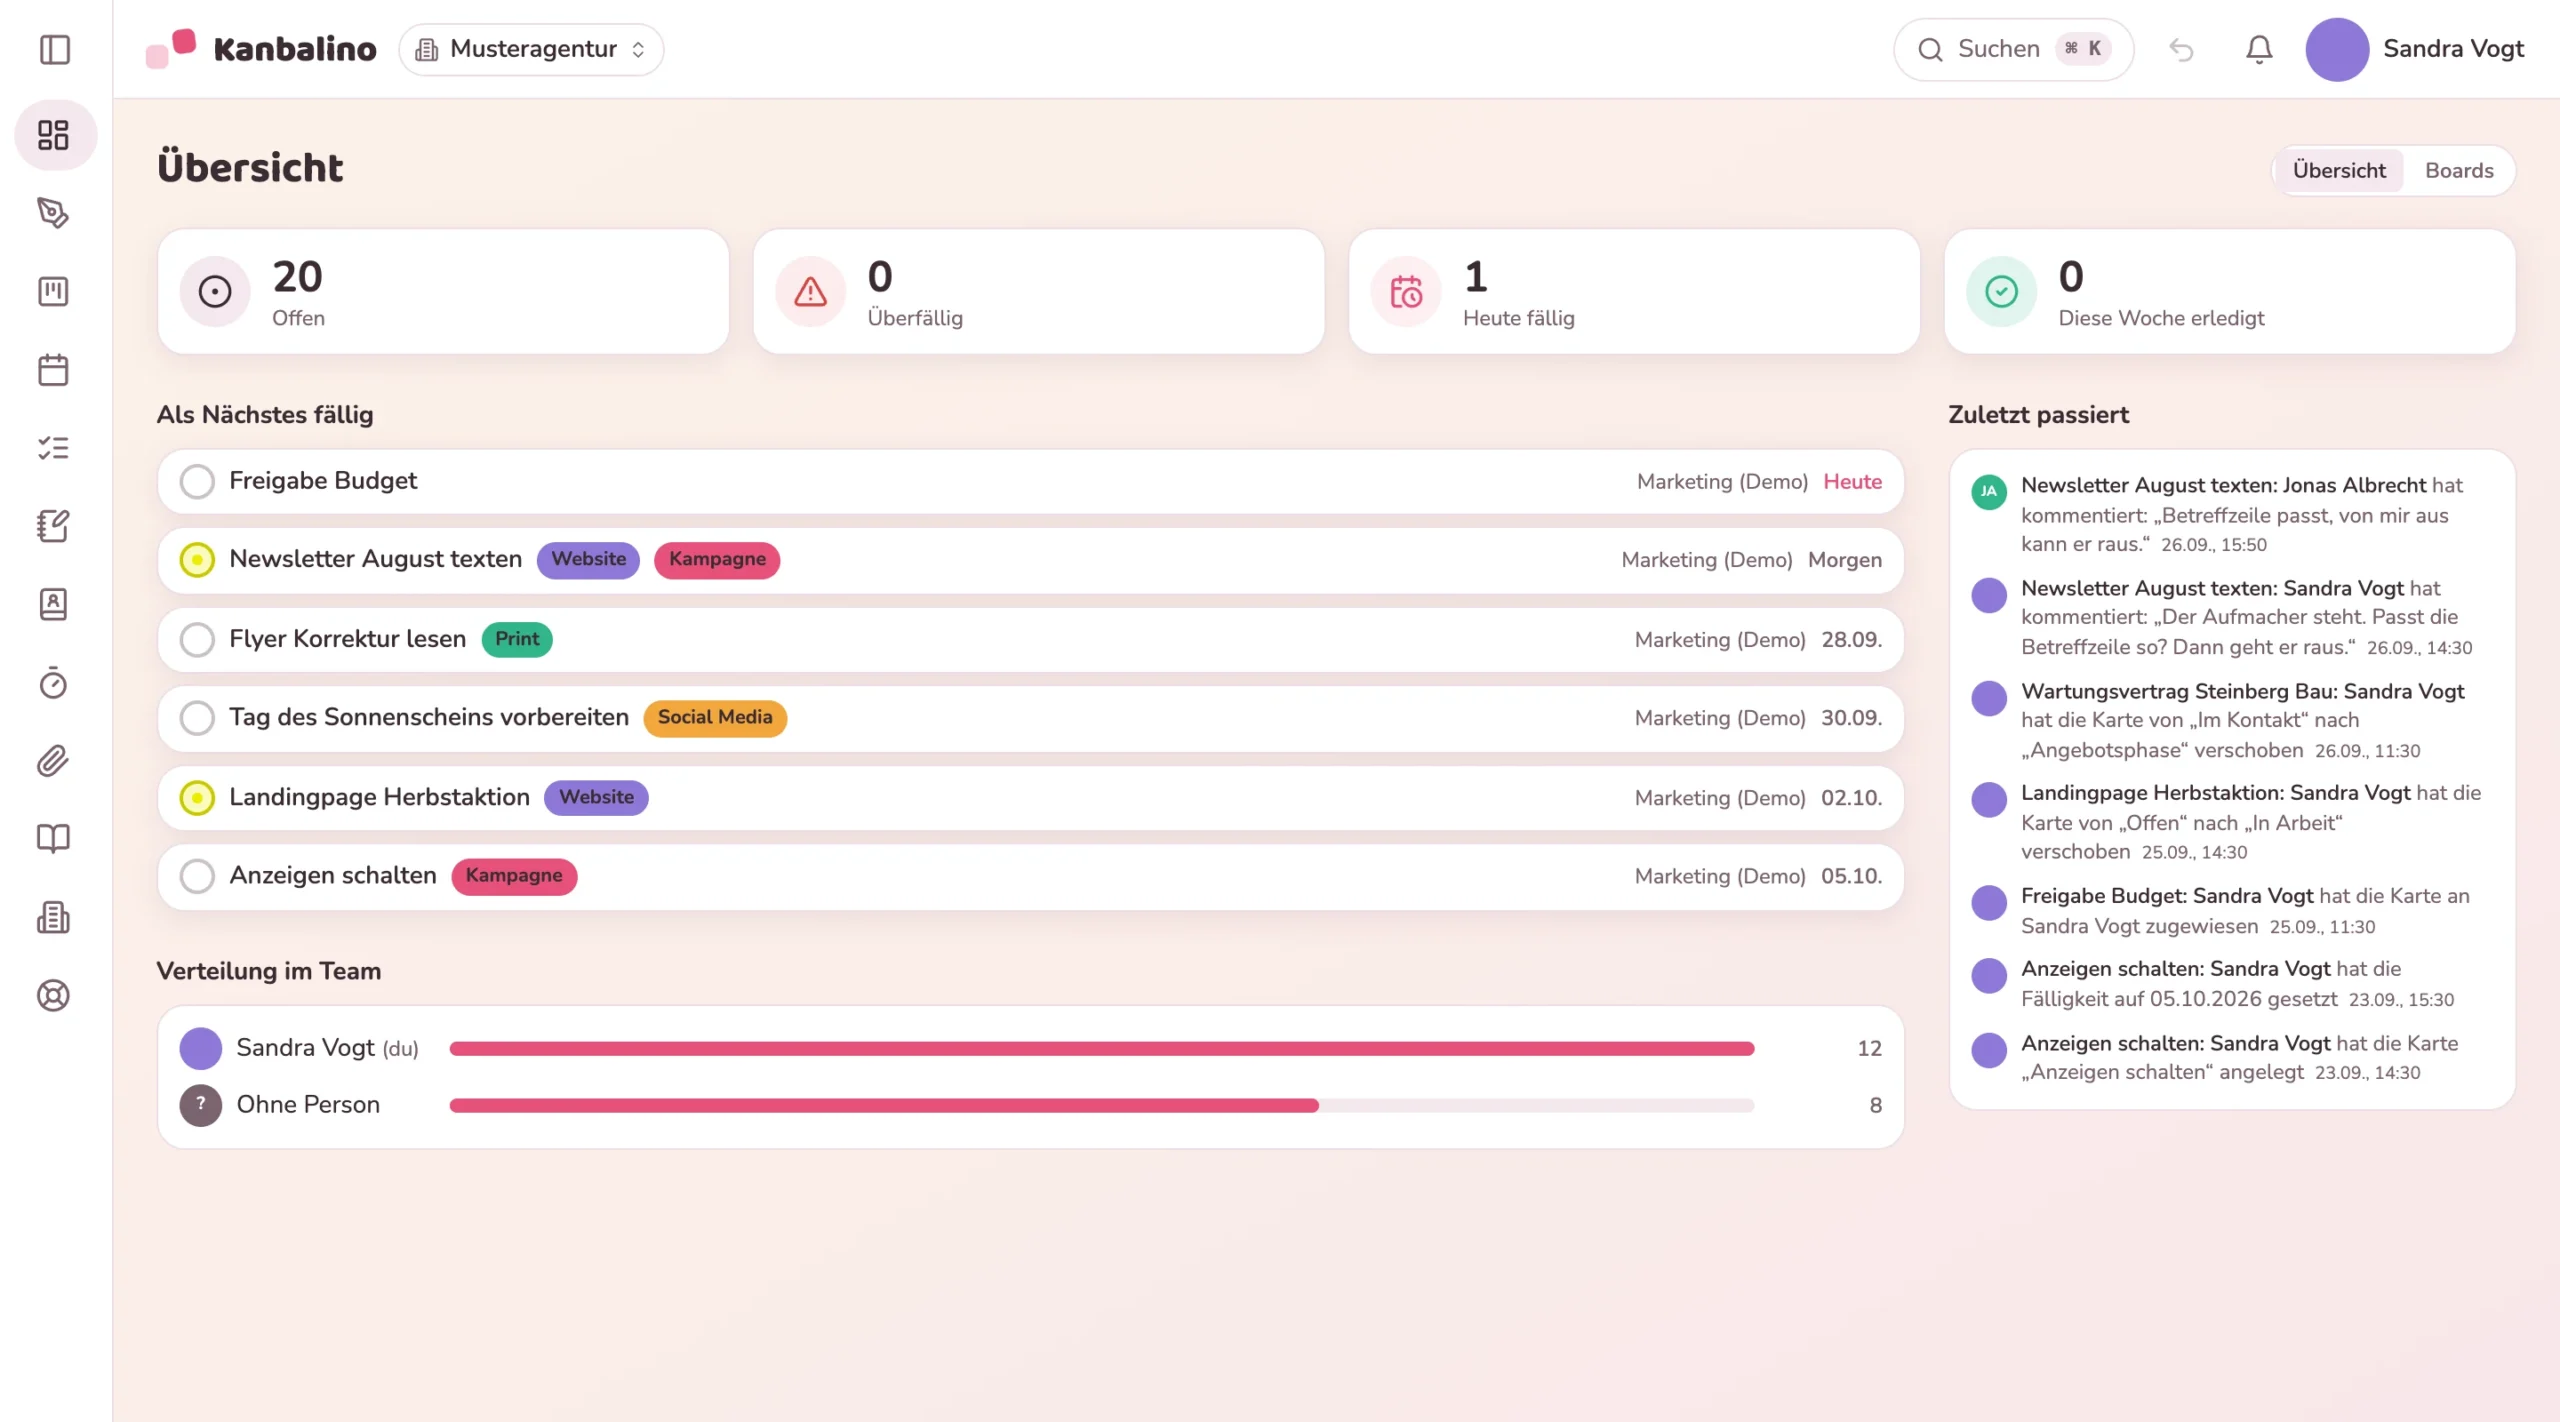The height and width of the screenshot is (1422, 2560).
Task: Toggle status circle for Landingpage Herbstaktion
Action: pos(197,798)
